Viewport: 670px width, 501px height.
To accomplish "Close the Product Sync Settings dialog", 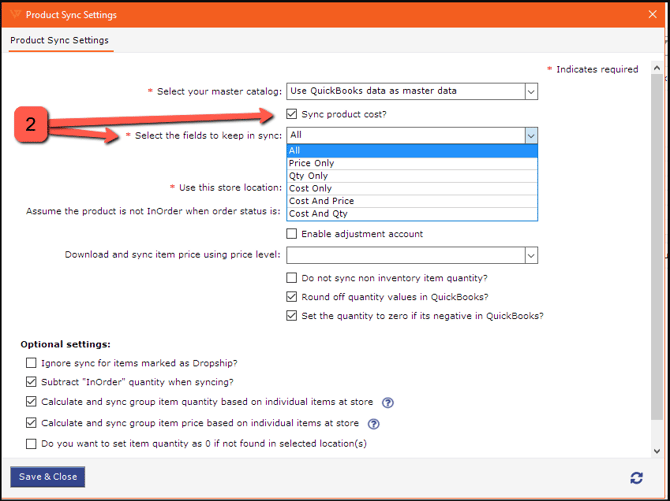I will tap(652, 15).
